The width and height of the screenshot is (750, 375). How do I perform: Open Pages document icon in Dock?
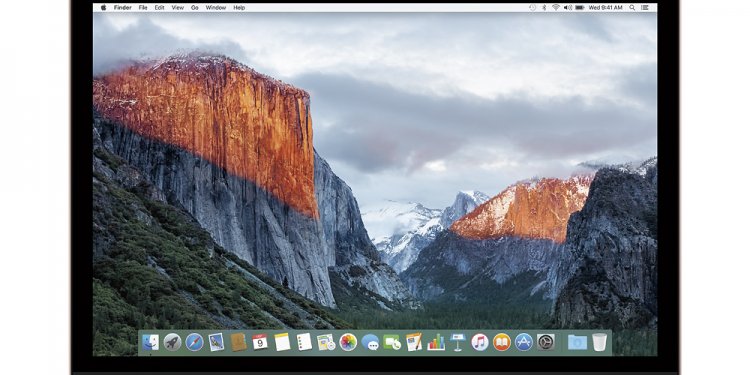point(414,342)
